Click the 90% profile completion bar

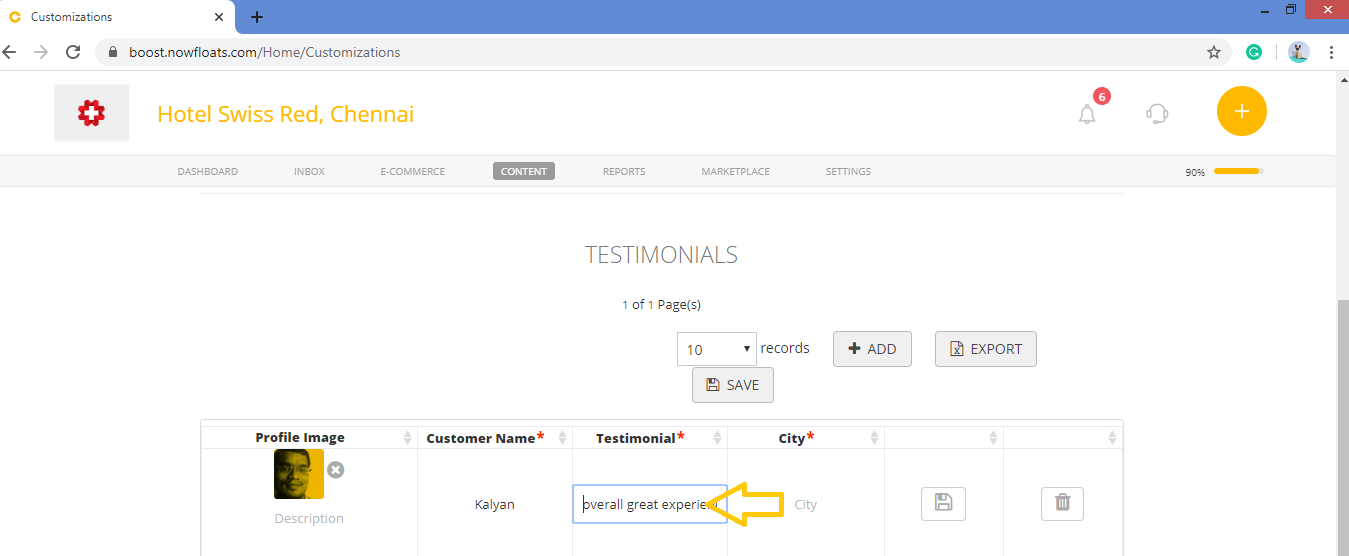[x=1239, y=171]
